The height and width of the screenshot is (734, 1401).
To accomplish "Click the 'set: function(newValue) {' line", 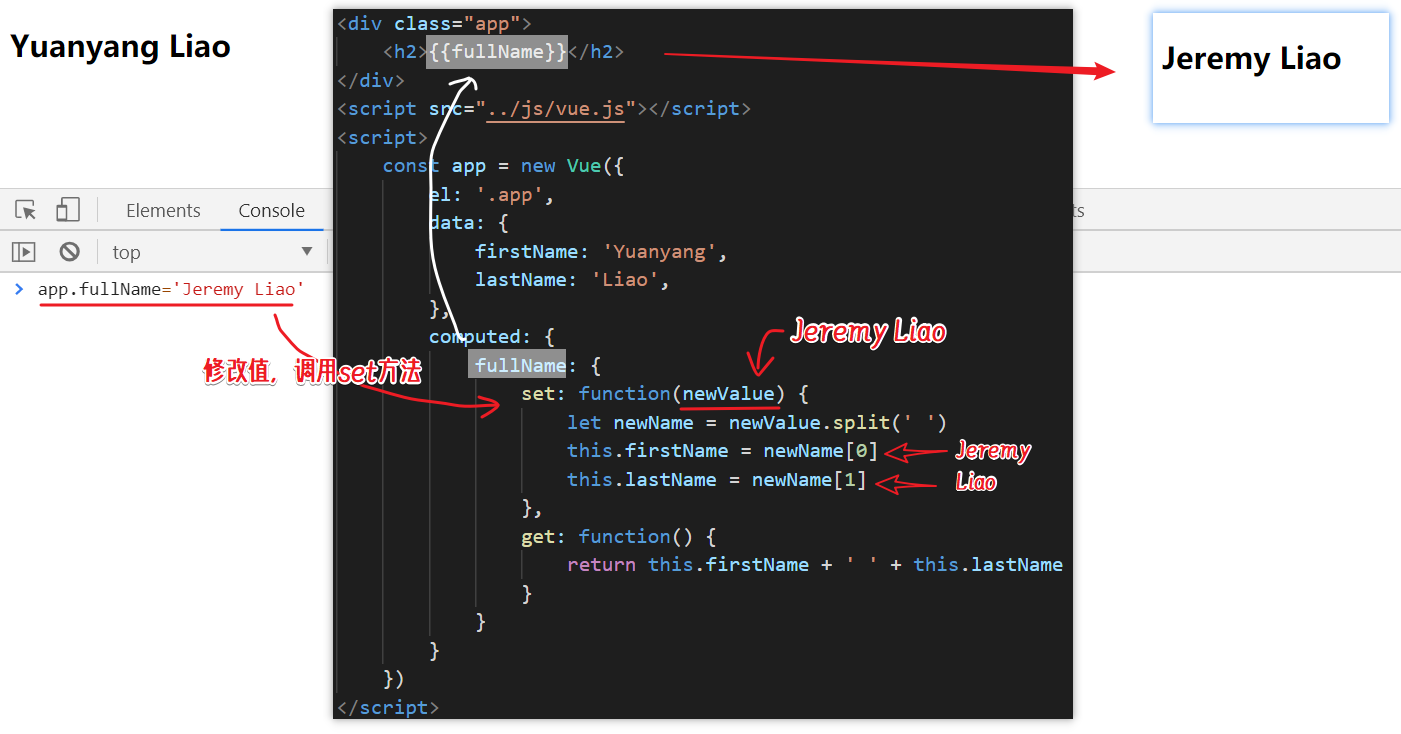I will [x=664, y=394].
